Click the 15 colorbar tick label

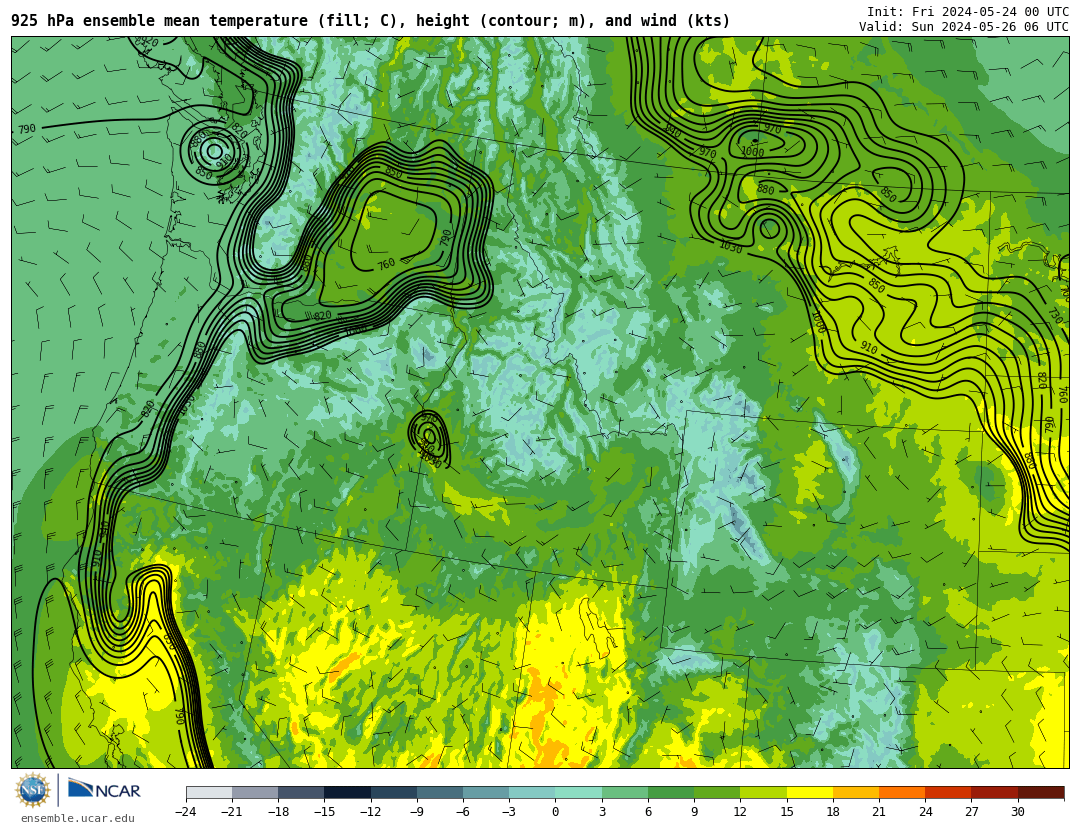787,812
